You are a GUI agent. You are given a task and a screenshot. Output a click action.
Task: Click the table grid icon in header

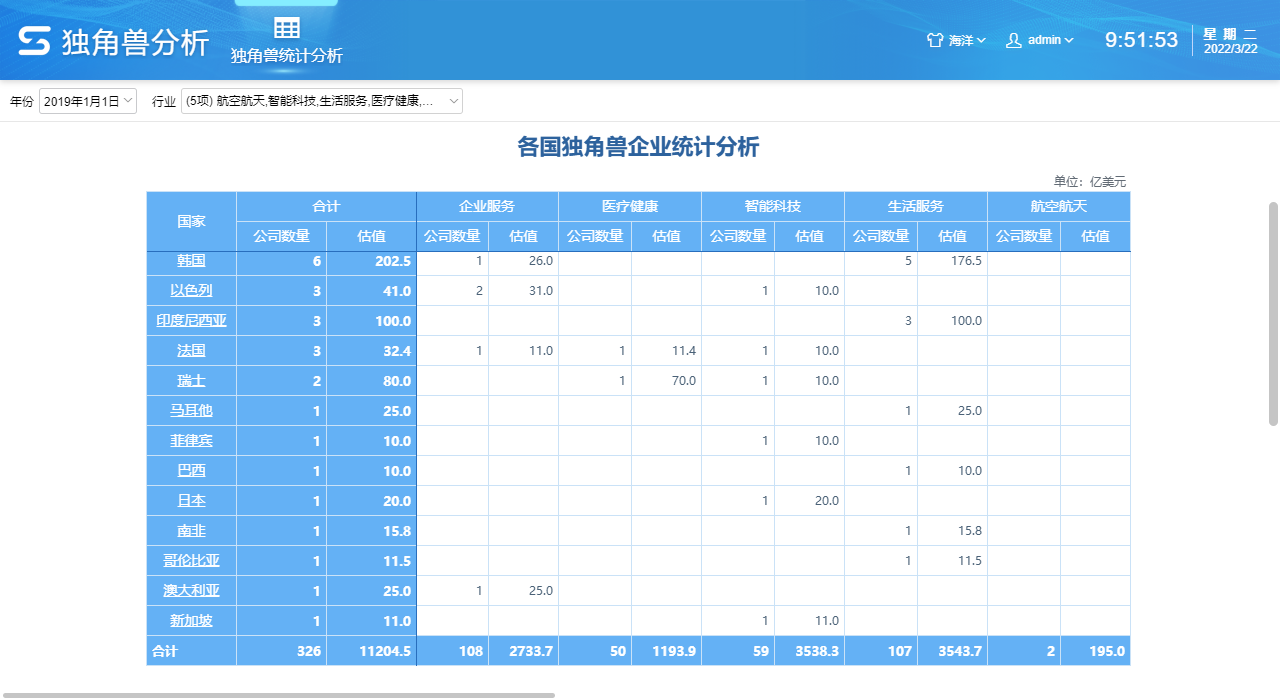tap(287, 28)
